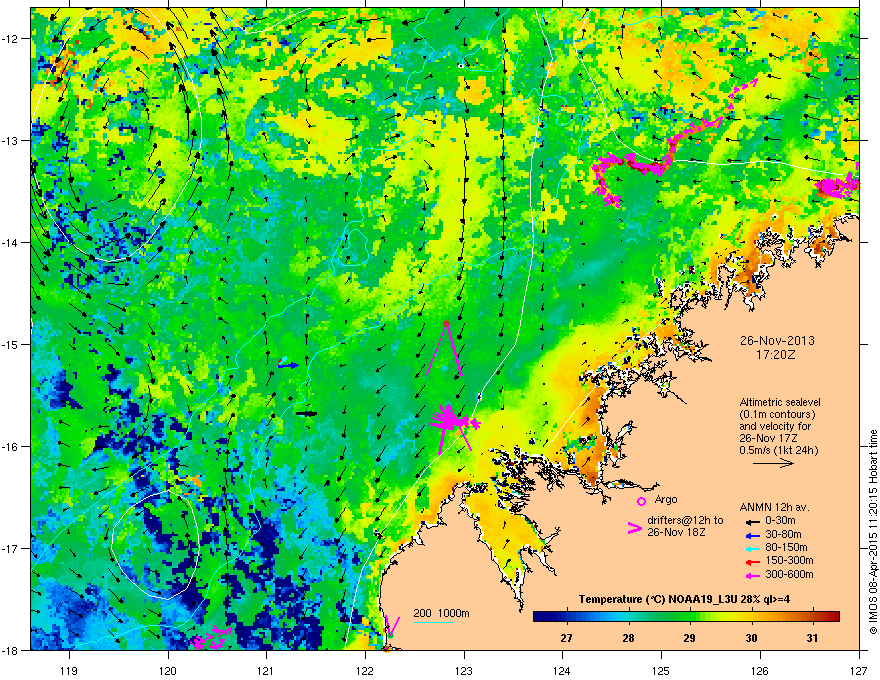Click the black ANMN arrow near 15.7S 121.4E
The height and width of the screenshot is (680, 880).
(306, 413)
